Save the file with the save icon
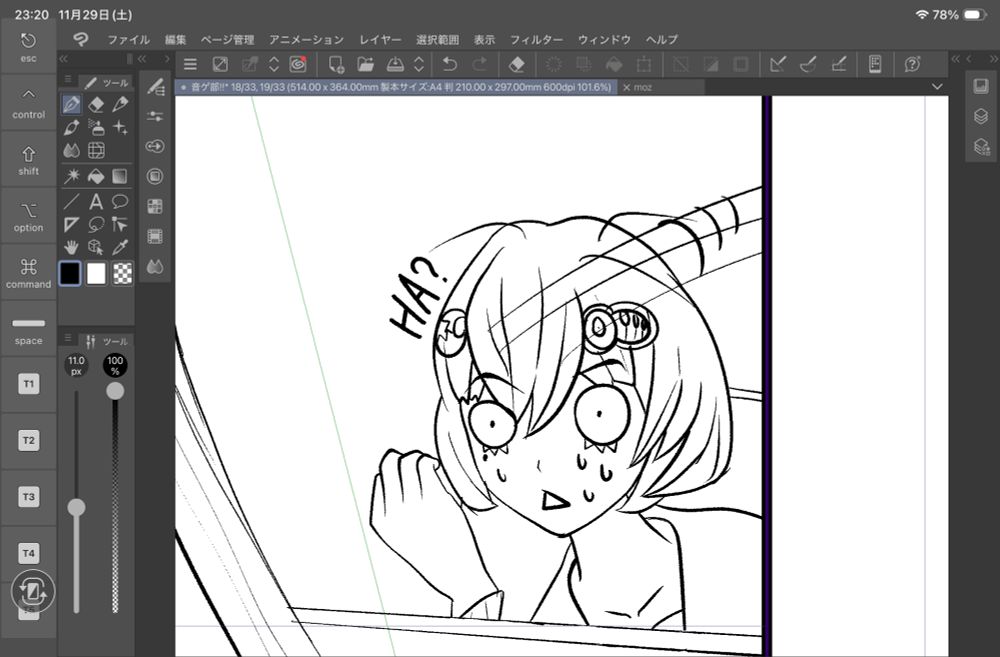Viewport: 1000px width, 657px height. [395, 64]
